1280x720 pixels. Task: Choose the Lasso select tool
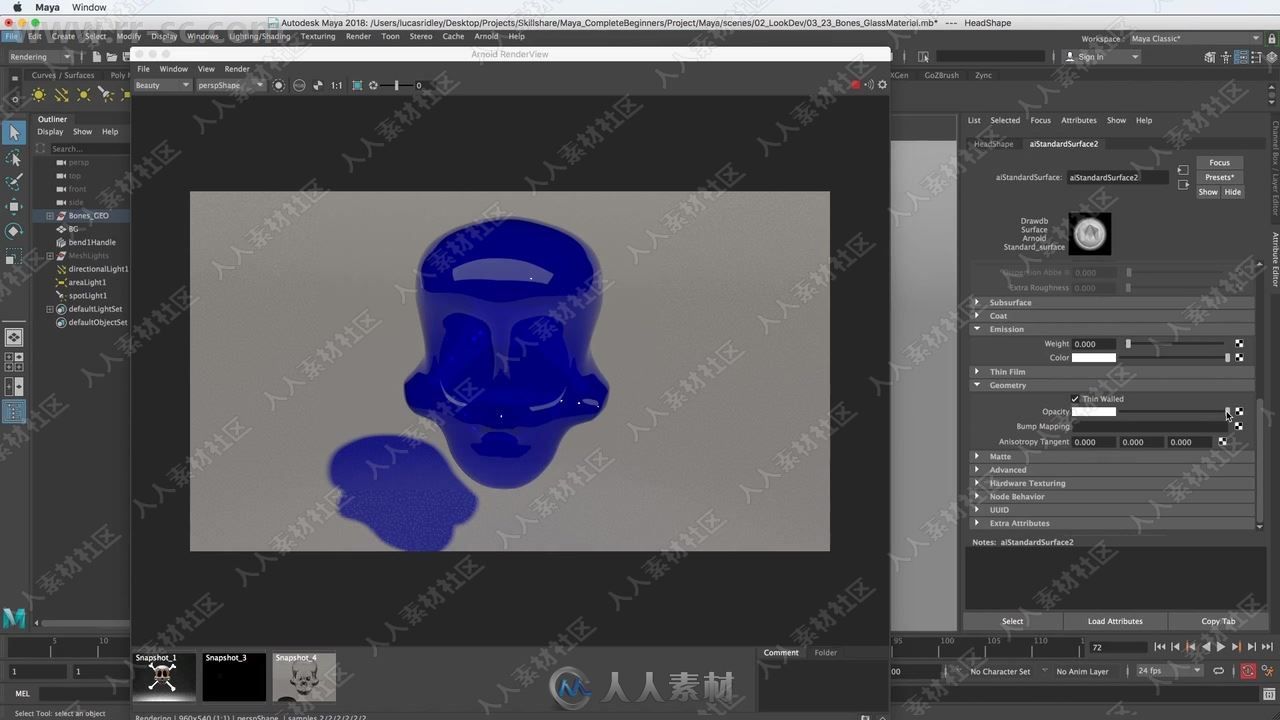click(14, 159)
